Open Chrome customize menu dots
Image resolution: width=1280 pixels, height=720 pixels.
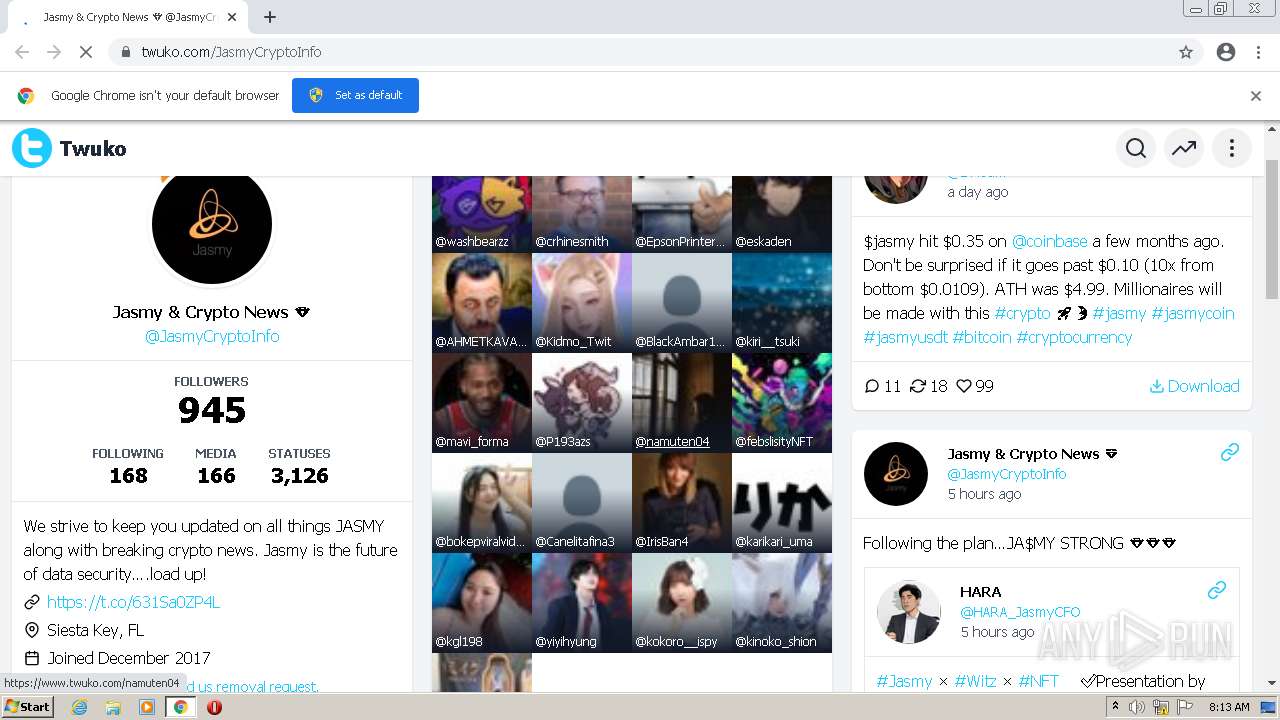tap(1258, 52)
